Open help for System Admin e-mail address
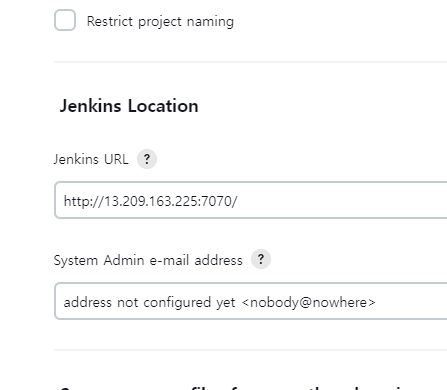447x390 pixels. [261, 259]
